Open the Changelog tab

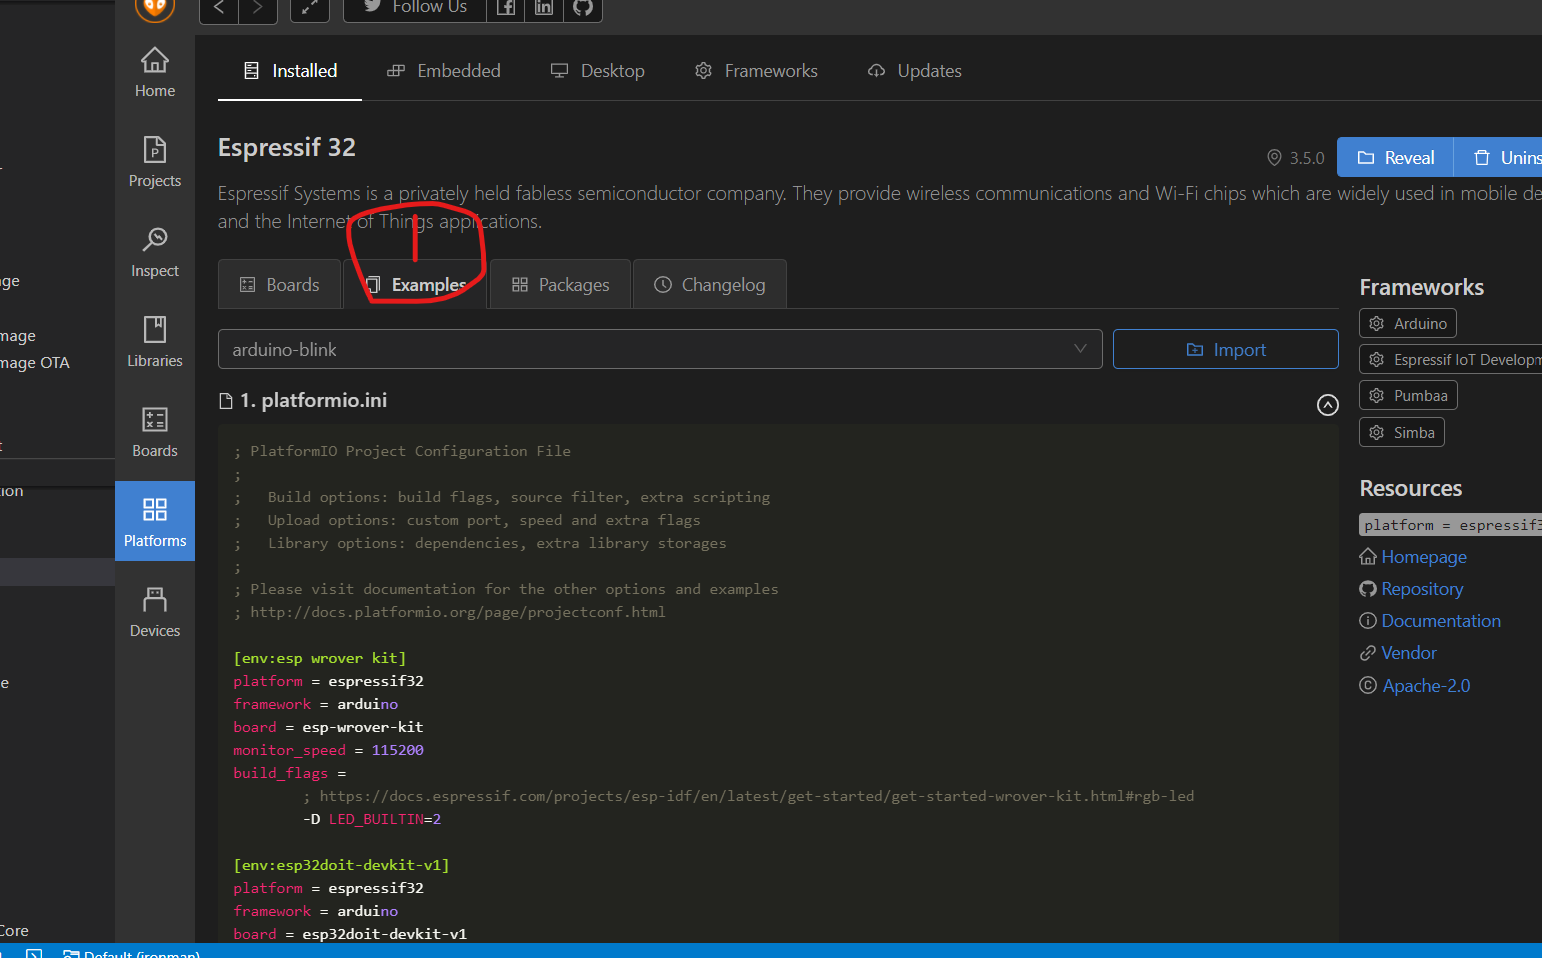point(709,284)
